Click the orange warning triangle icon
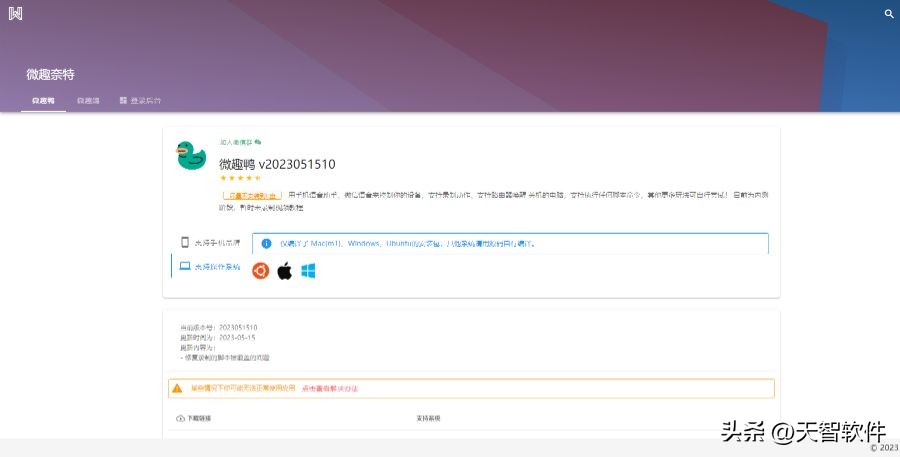Image resolution: width=900 pixels, height=457 pixels. pyautogui.click(x=177, y=388)
